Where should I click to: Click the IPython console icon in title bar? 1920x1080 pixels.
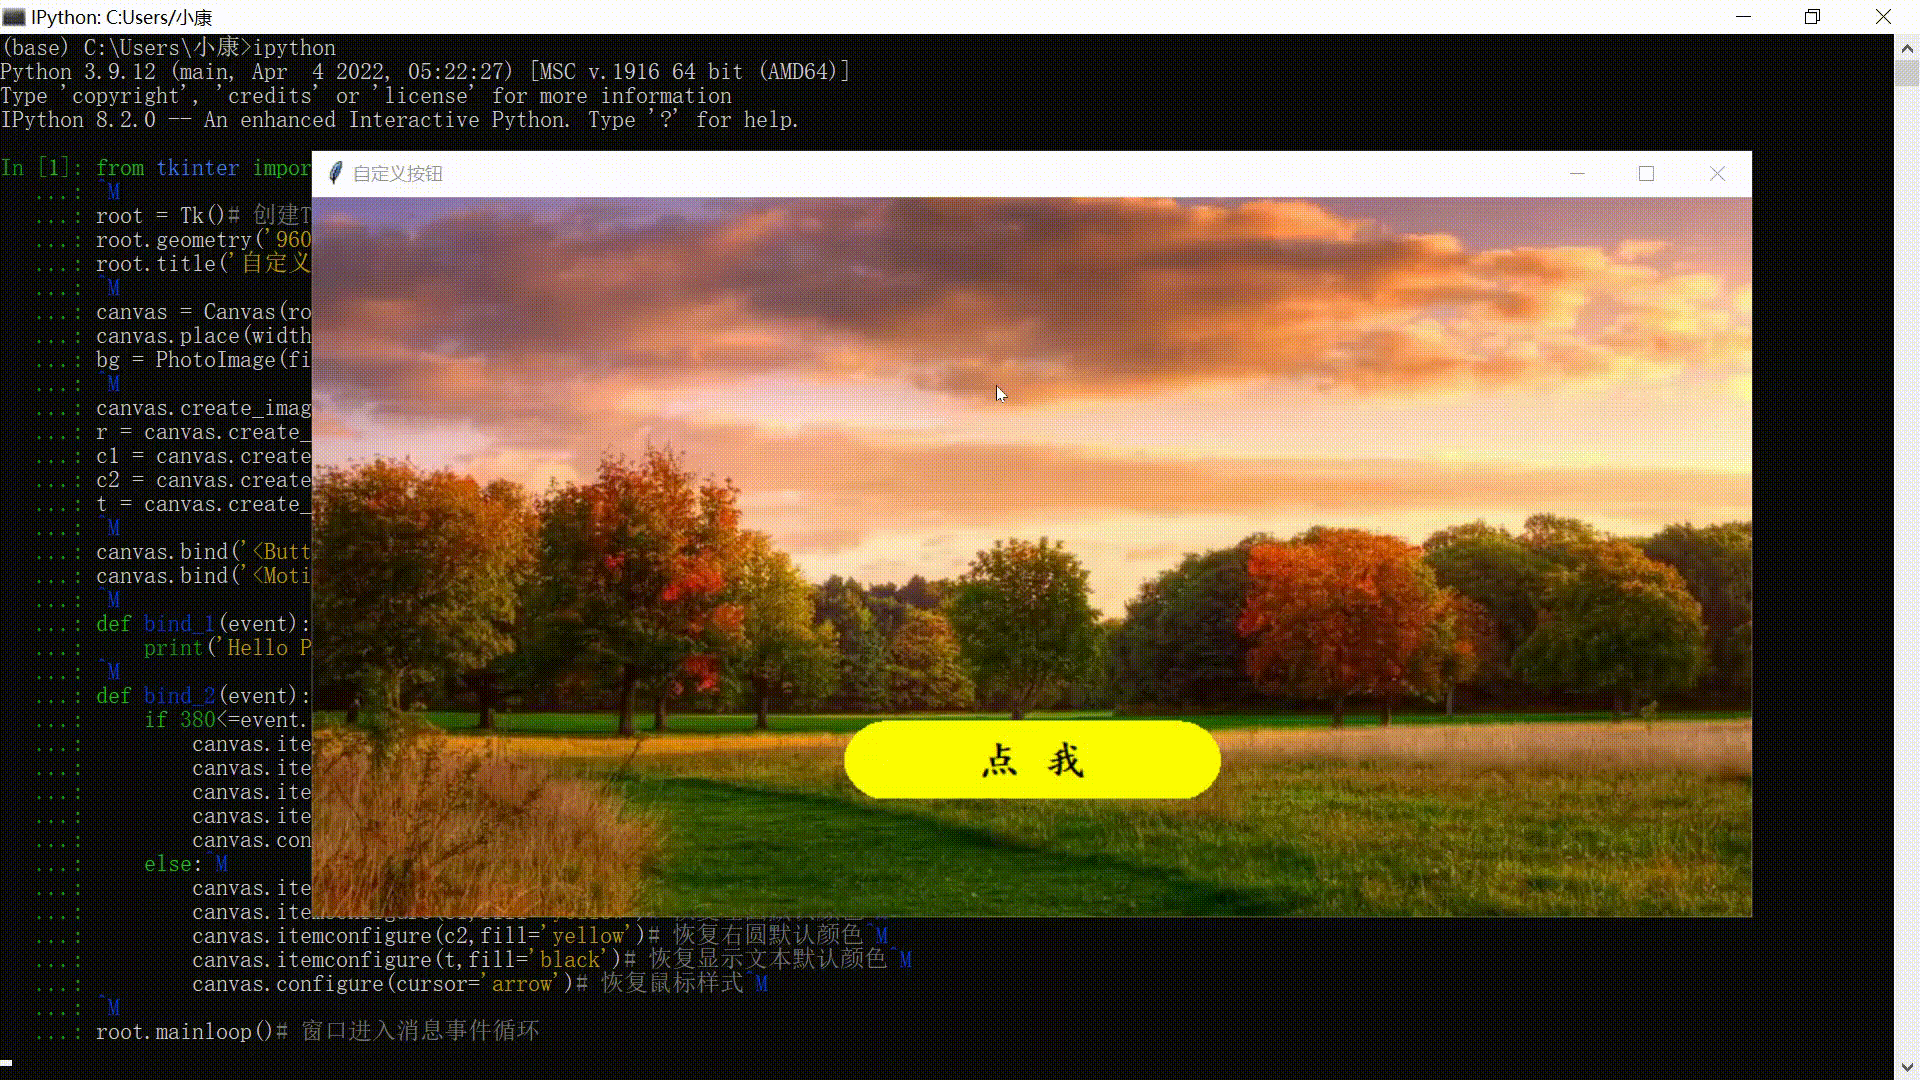click(14, 17)
